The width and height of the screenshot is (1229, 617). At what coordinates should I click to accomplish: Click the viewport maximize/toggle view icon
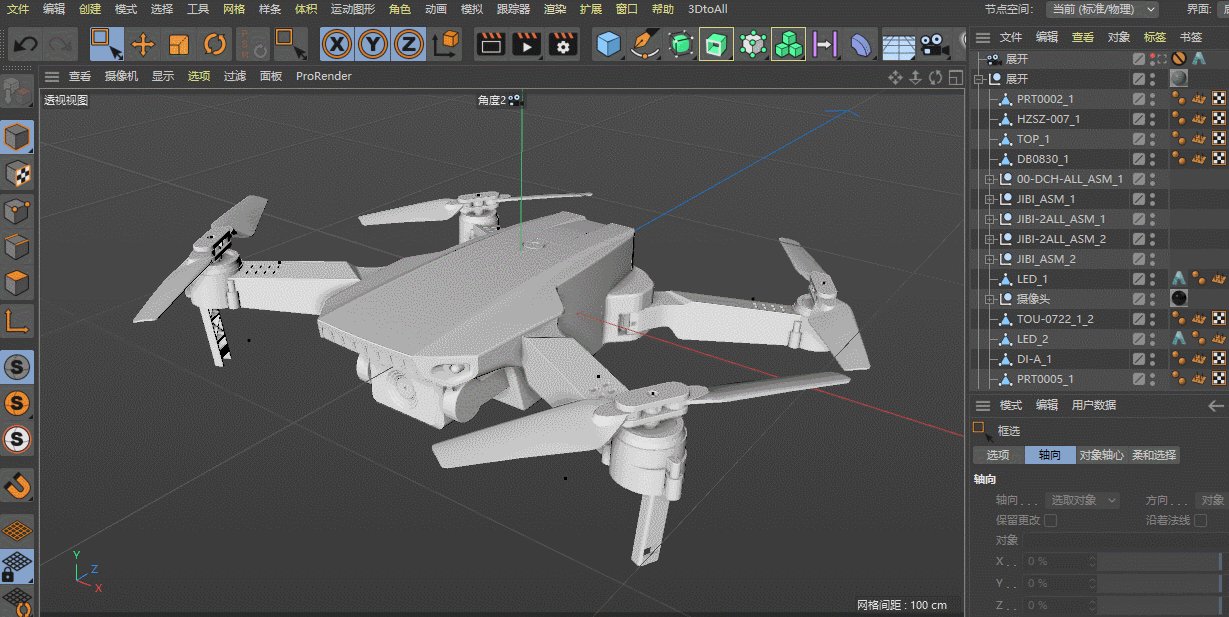pyautogui.click(x=955, y=77)
